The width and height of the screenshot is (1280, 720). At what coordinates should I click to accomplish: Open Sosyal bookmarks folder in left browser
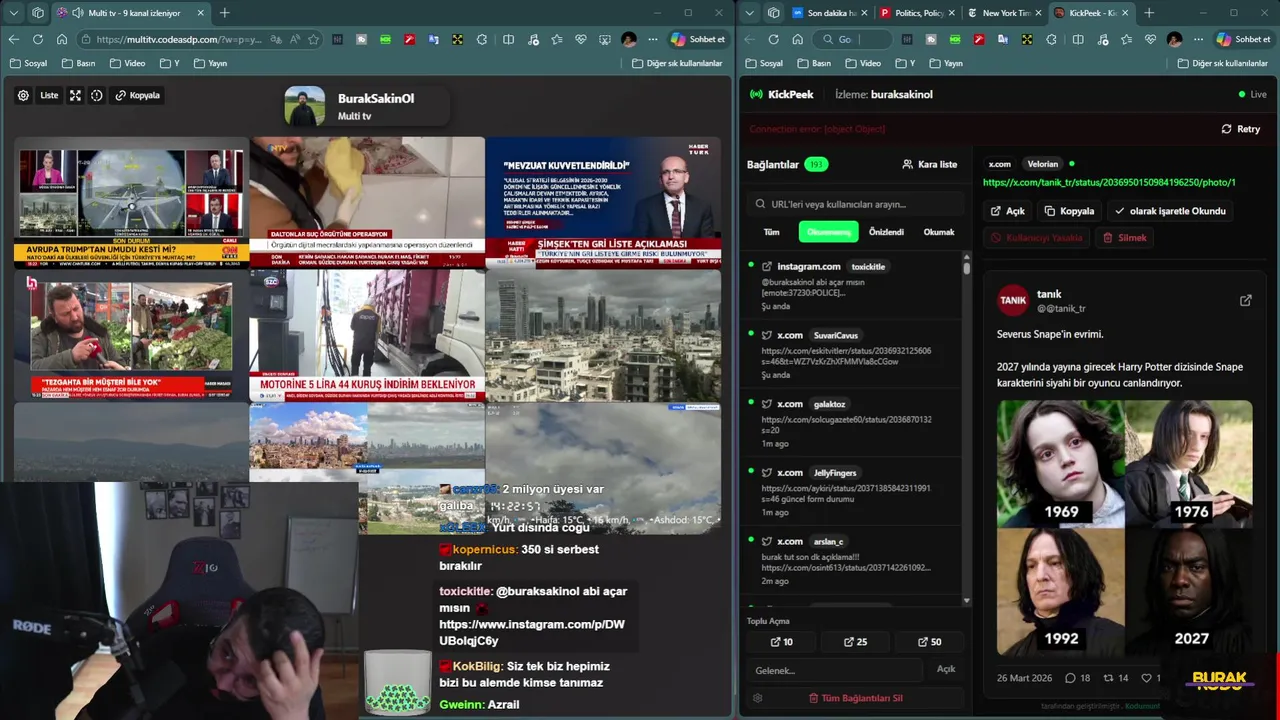tap(28, 63)
